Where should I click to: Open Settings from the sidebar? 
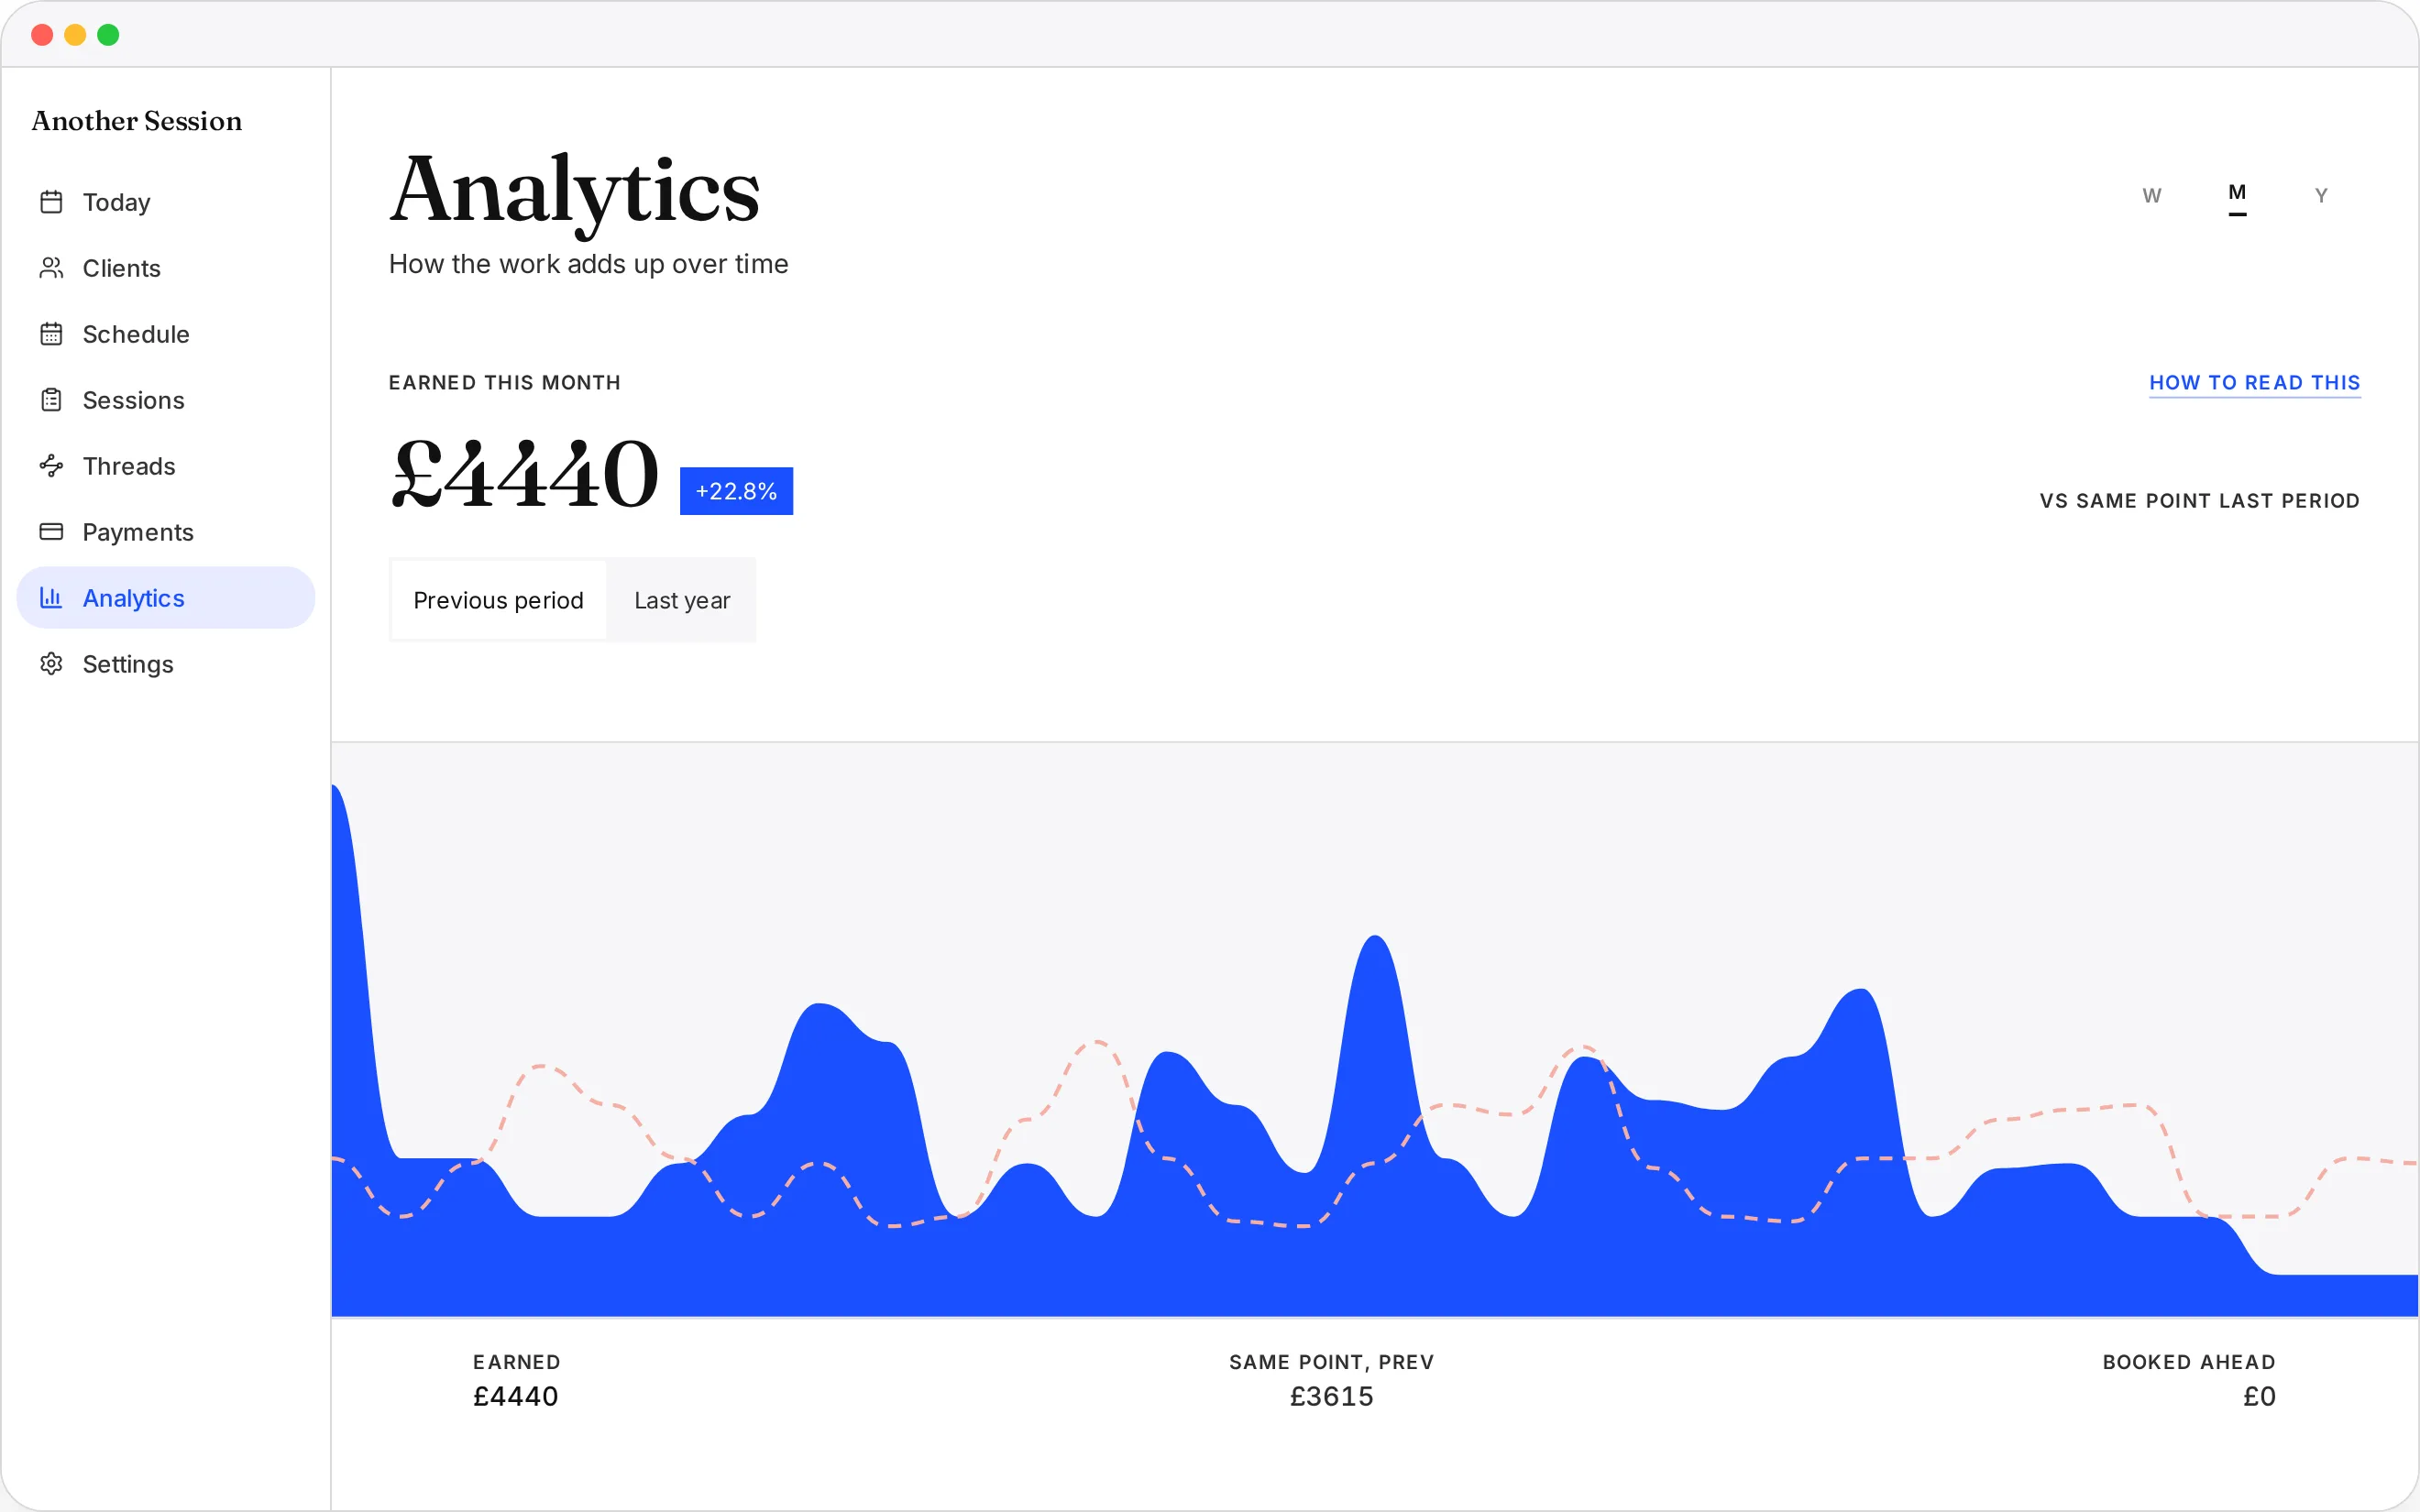pyautogui.click(x=166, y=664)
